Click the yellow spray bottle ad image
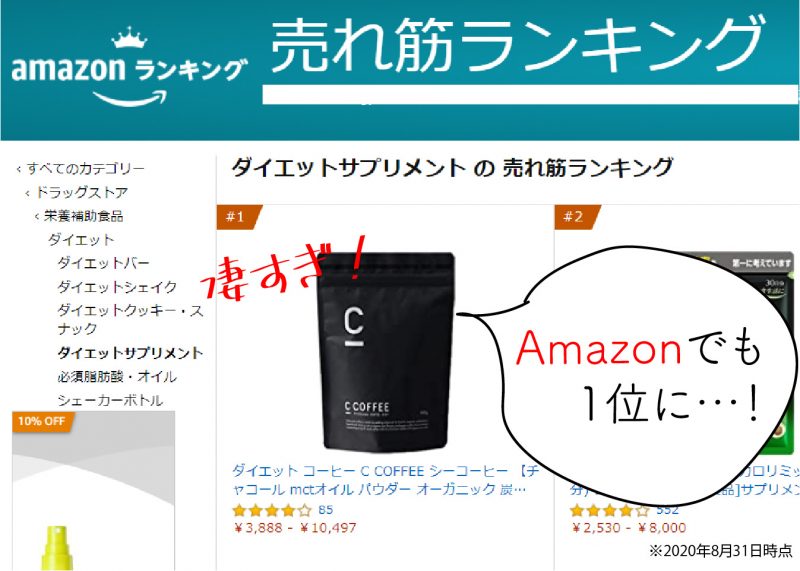The width and height of the screenshot is (800, 571). point(57,548)
